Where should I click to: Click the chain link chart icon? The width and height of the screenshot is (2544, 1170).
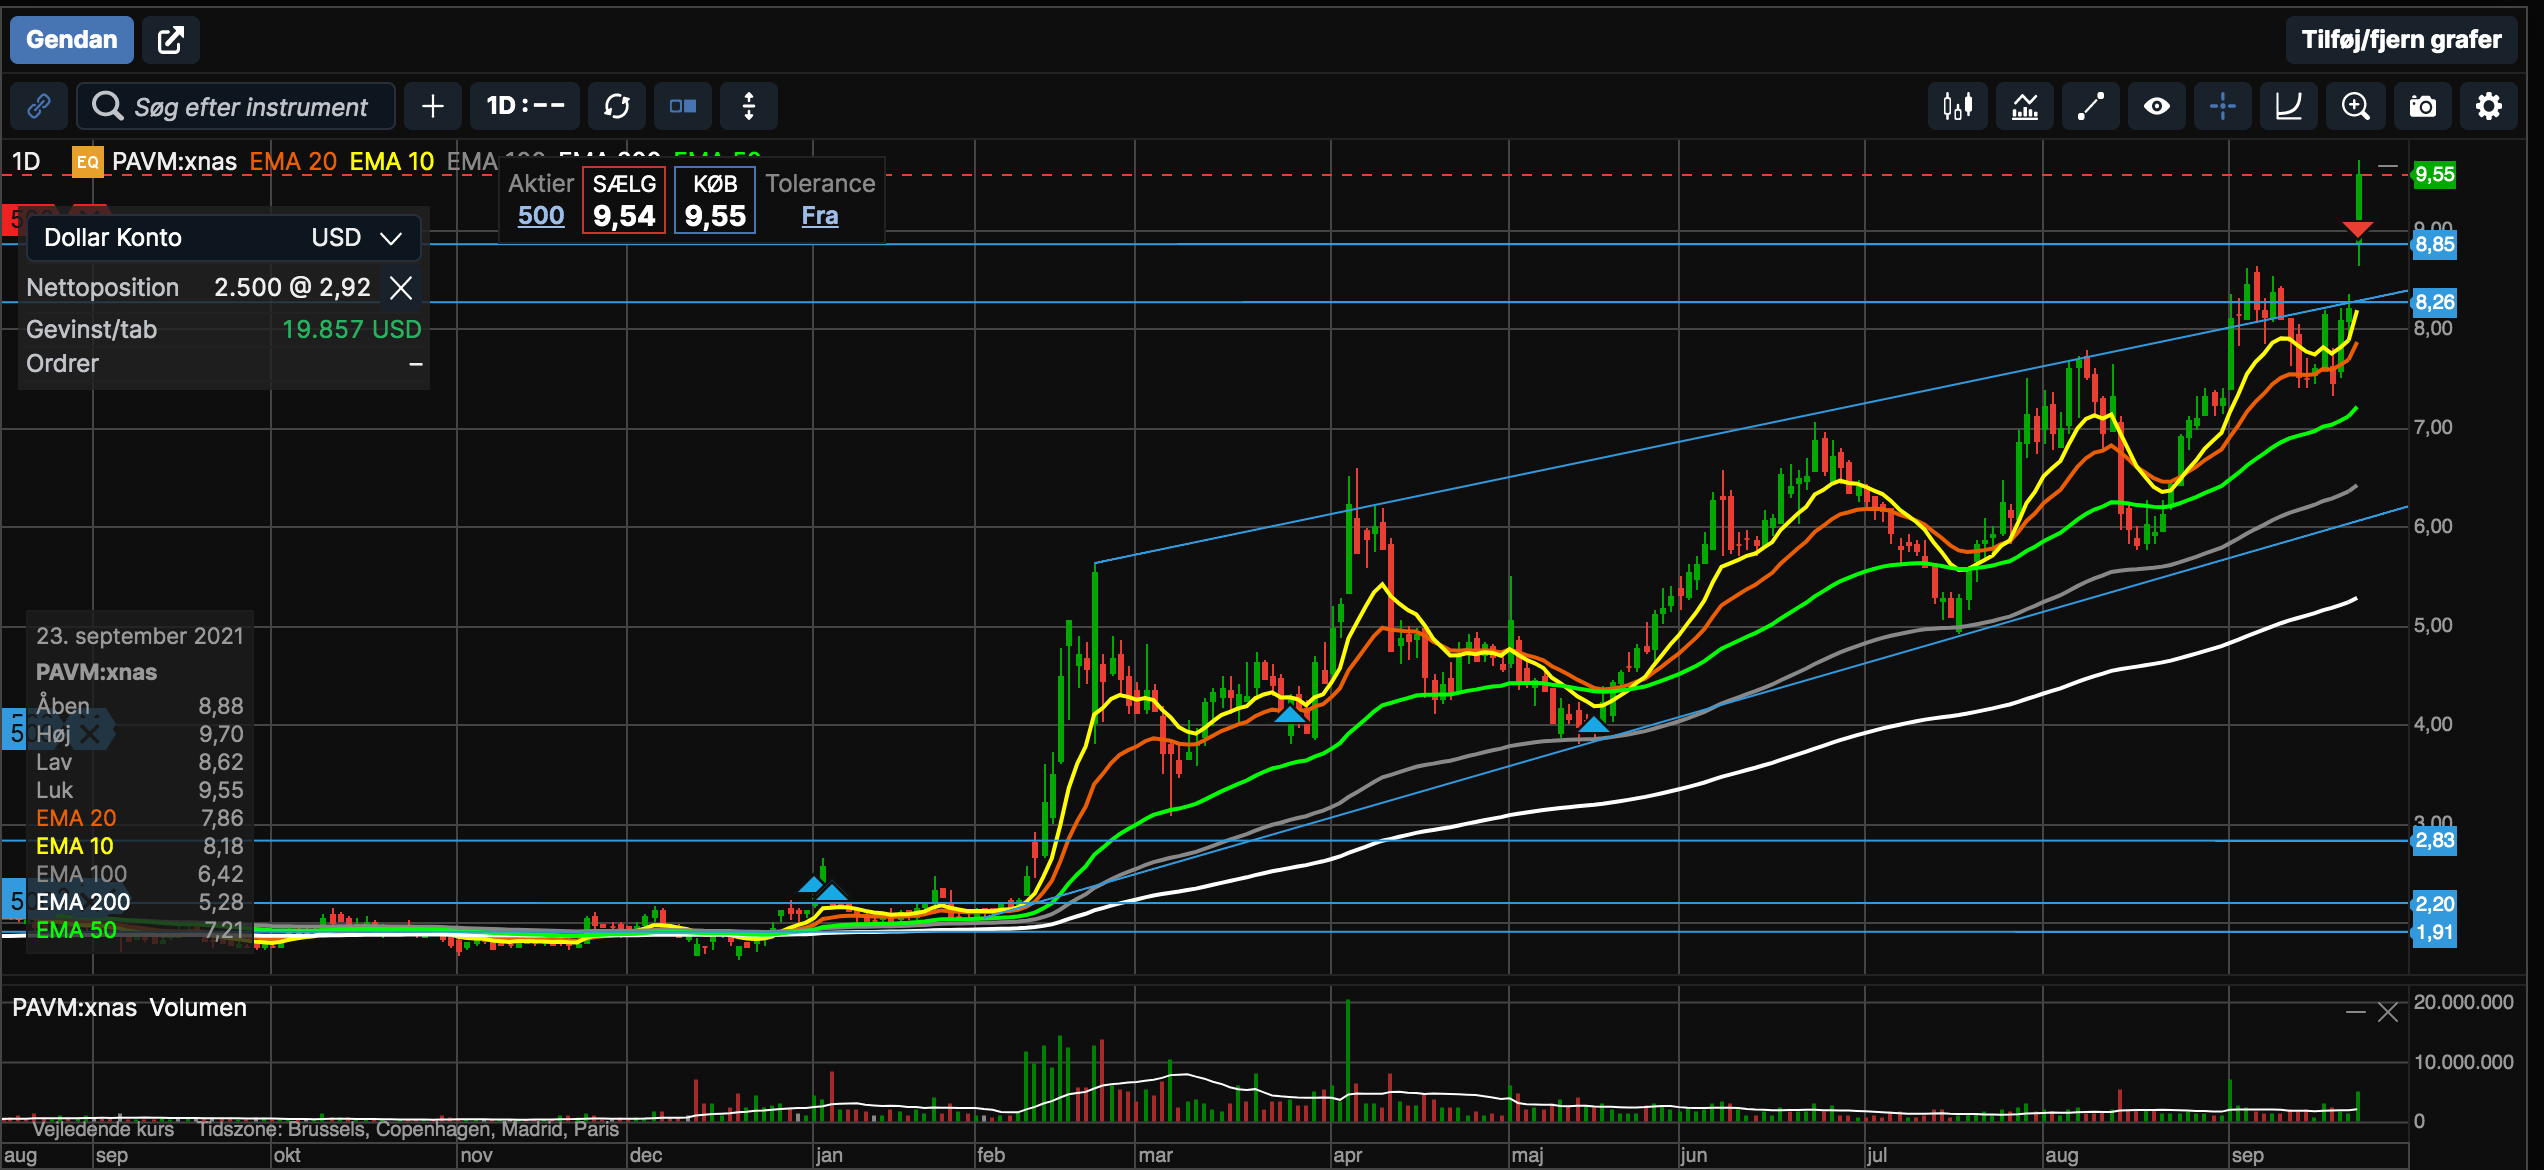39,106
